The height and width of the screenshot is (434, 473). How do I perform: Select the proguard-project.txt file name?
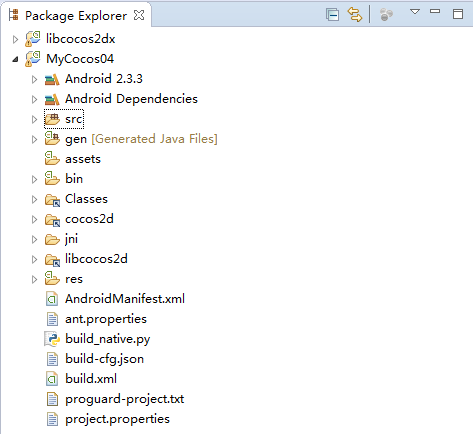coord(125,399)
